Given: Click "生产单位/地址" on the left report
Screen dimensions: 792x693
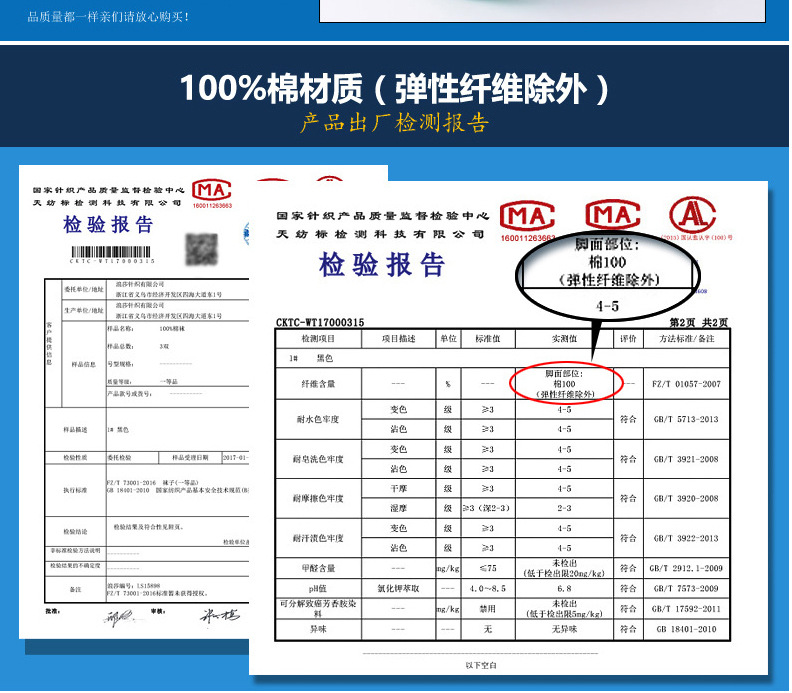Looking at the screenshot, I should point(84,310).
